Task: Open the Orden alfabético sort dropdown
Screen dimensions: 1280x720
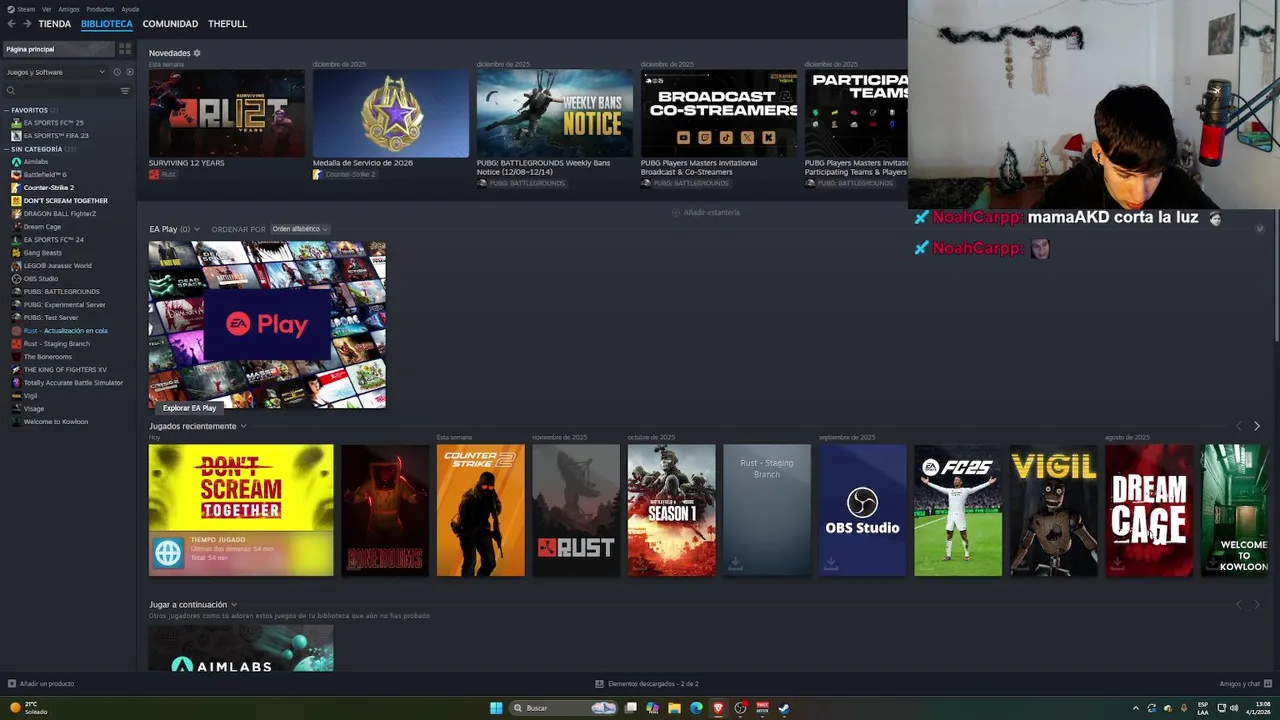Action: click(300, 229)
